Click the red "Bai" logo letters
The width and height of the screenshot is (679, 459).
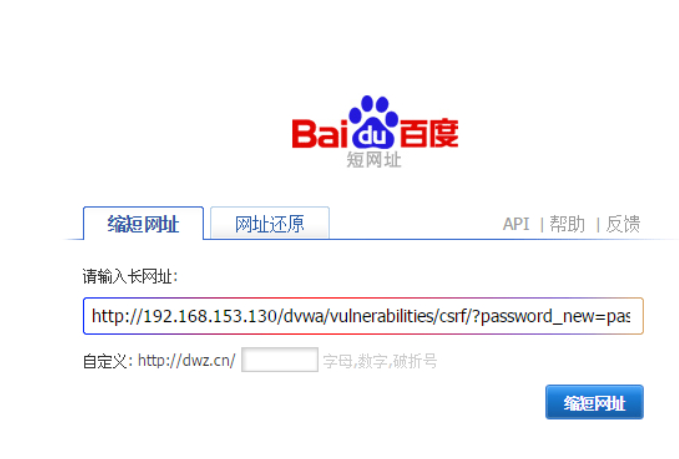[x=320, y=134]
